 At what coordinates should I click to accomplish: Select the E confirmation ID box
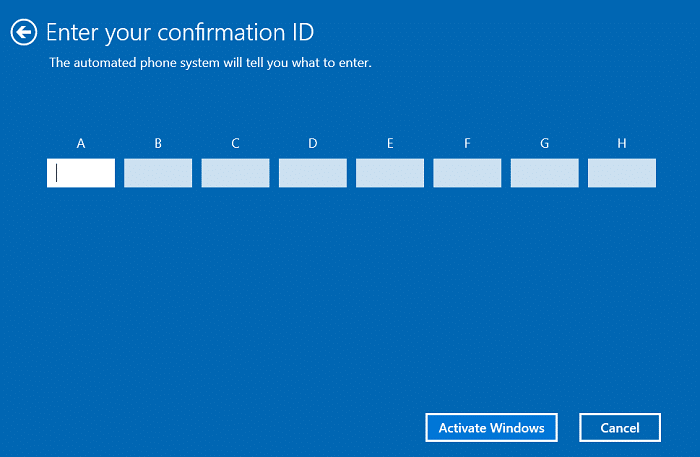coord(390,173)
